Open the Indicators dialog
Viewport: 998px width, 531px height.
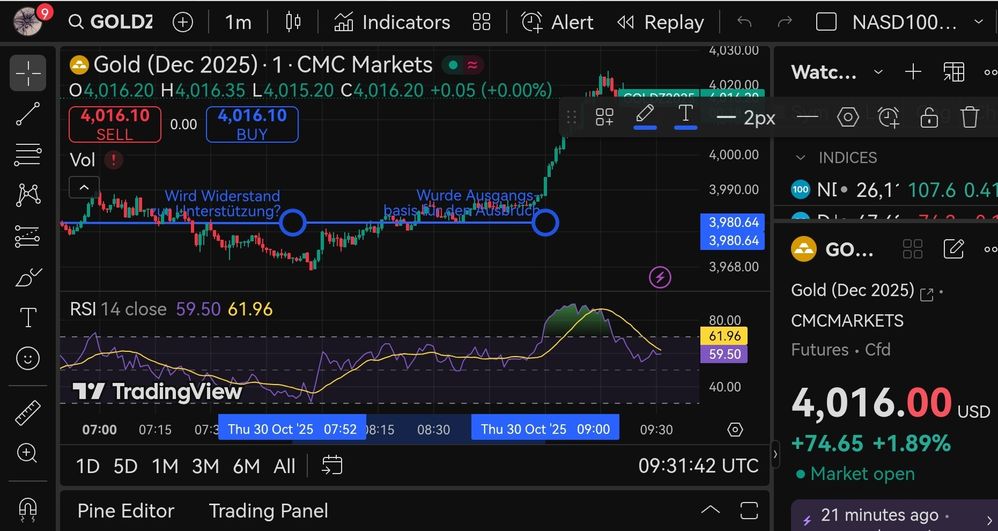392,22
